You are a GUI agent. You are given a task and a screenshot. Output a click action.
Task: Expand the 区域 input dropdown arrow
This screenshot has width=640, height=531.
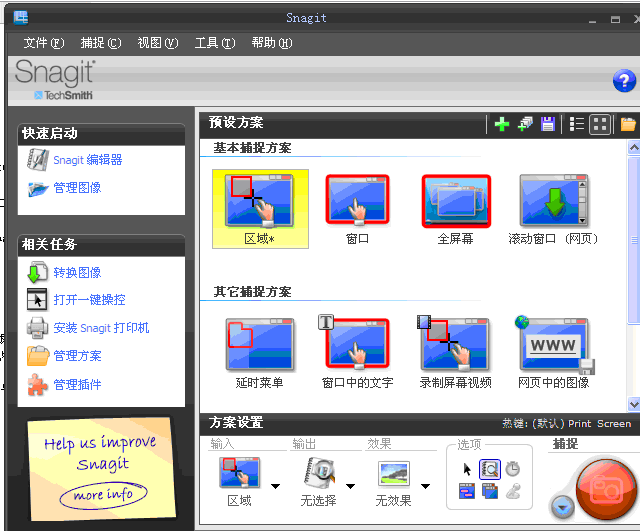[x=276, y=486]
